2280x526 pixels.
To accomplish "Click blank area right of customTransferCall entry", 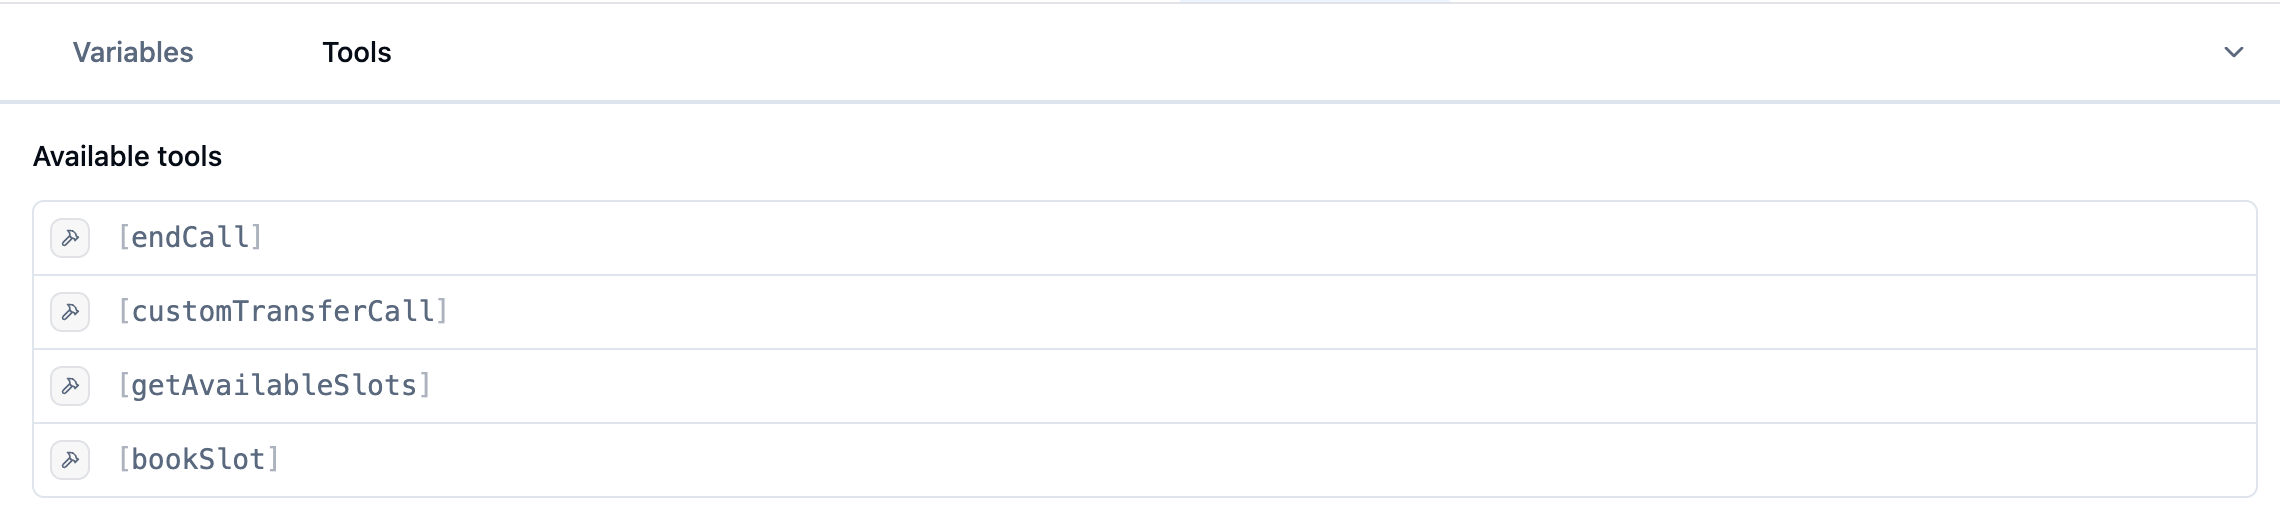I will [1352, 312].
